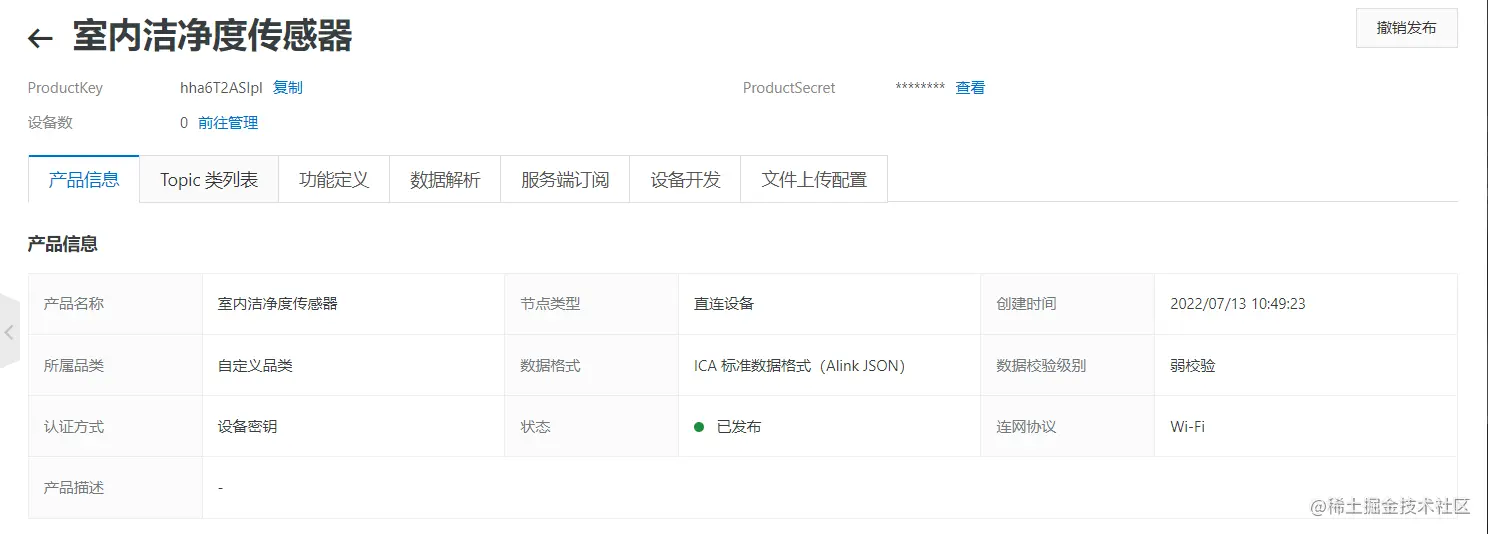Select the 产品信息 tab

84,180
